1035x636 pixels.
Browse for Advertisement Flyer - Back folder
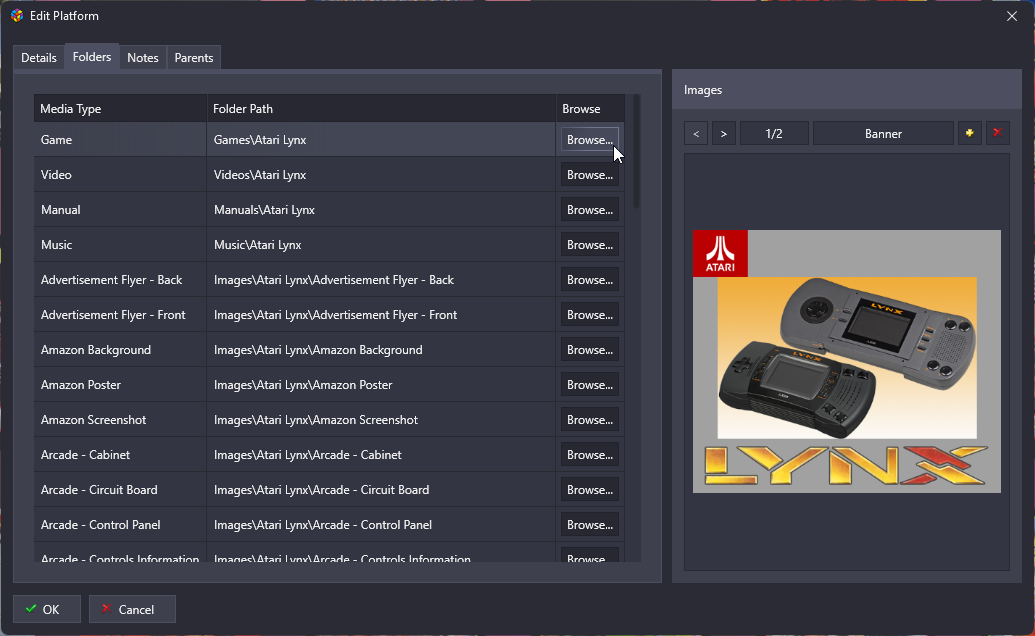tap(589, 280)
